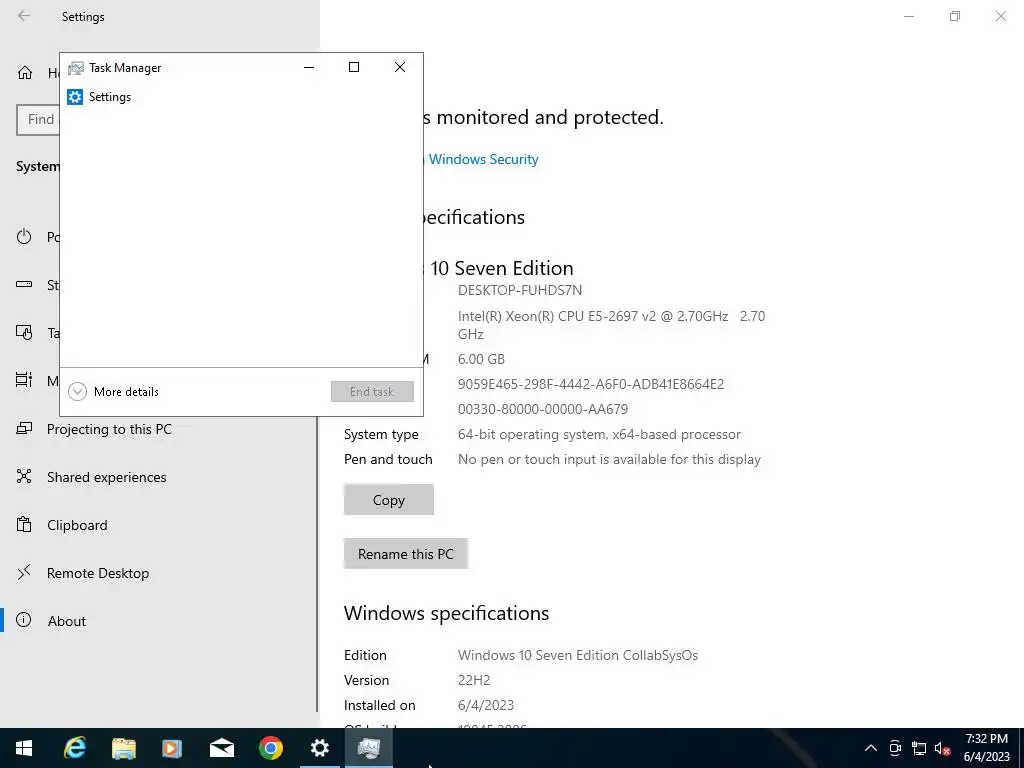Click the Task Manager title bar icon

76,68
